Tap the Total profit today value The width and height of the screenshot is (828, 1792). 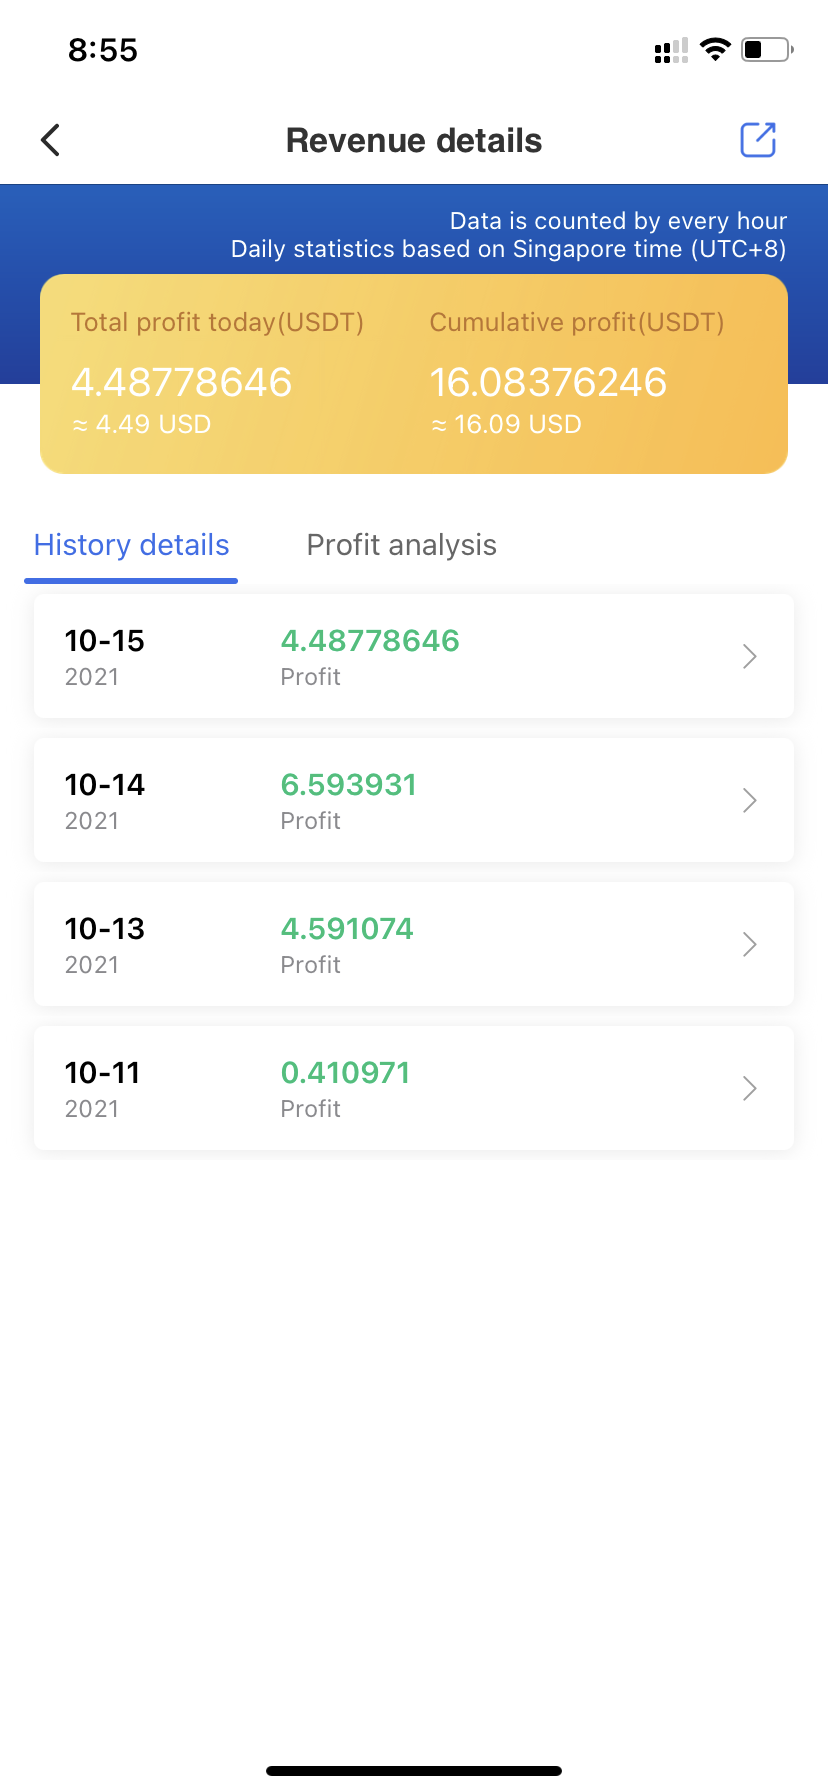[x=181, y=382]
